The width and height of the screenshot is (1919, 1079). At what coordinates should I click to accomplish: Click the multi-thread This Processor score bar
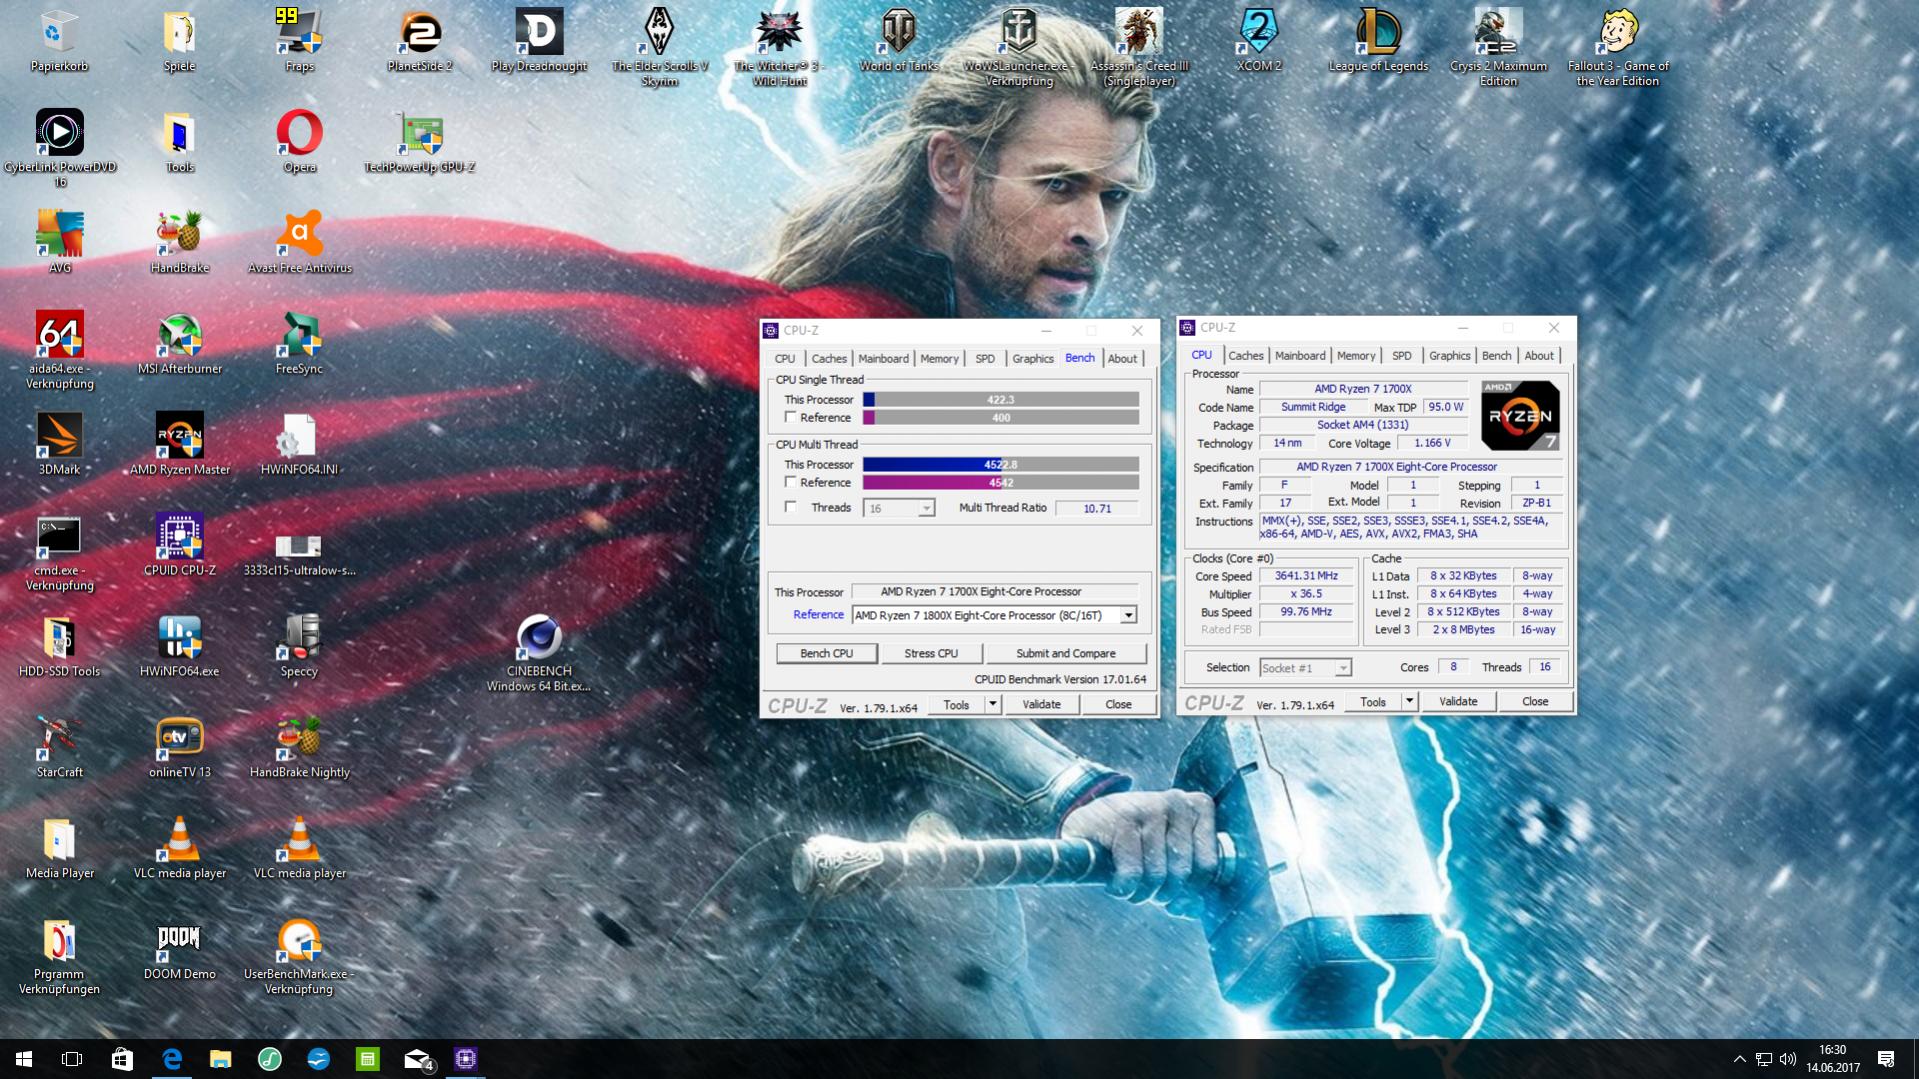pos(1000,464)
